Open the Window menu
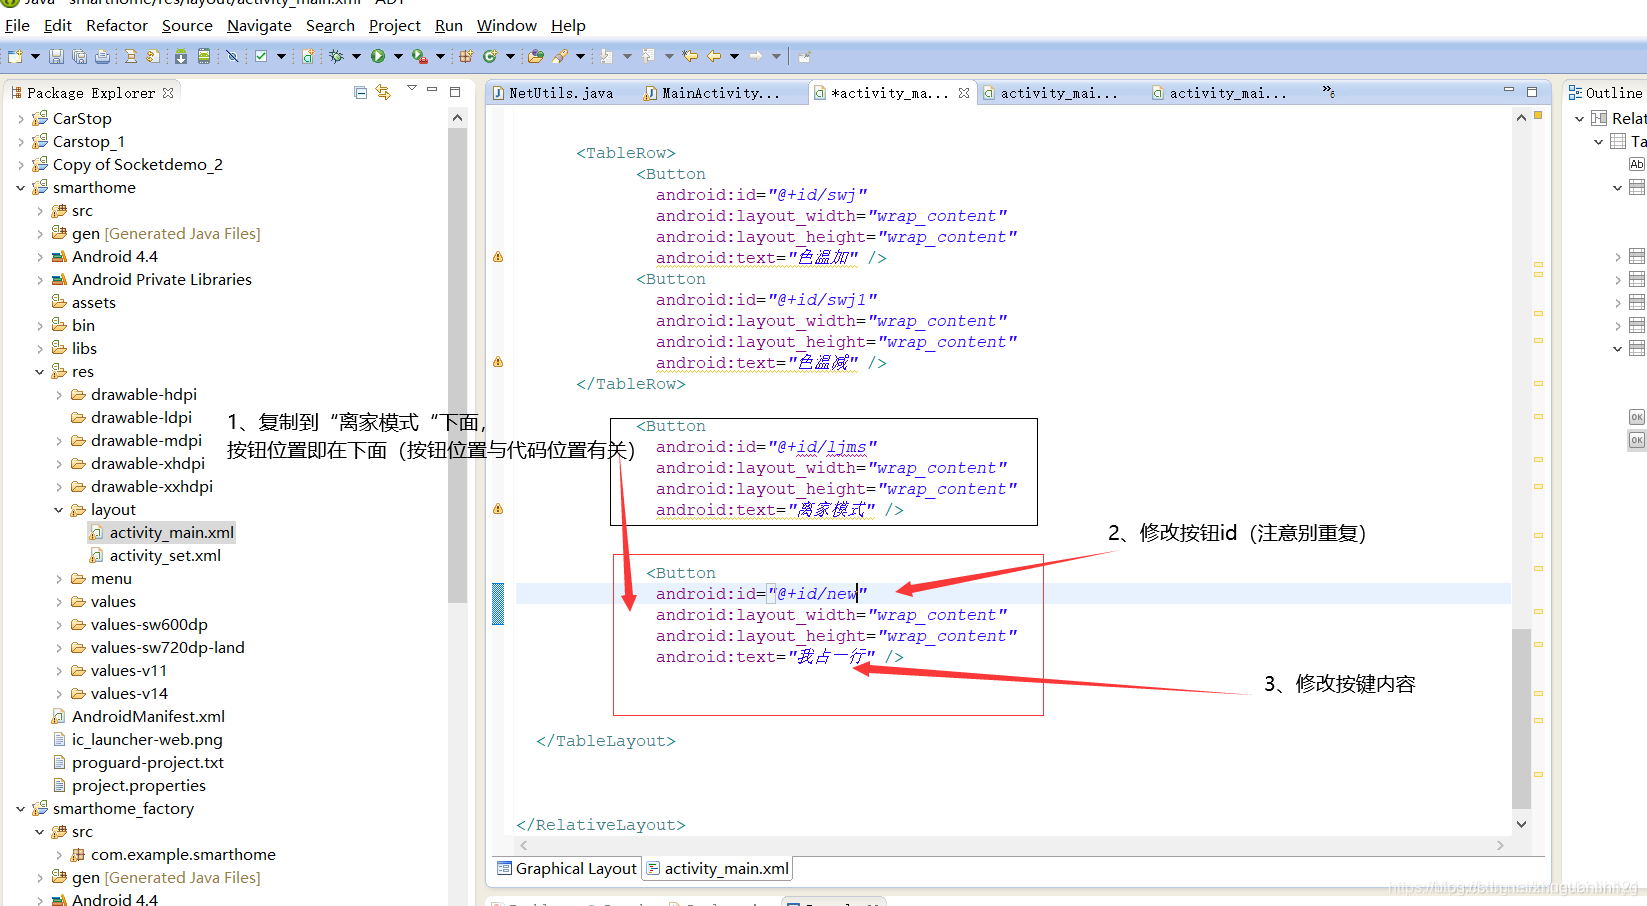The image size is (1647, 906). click(506, 25)
